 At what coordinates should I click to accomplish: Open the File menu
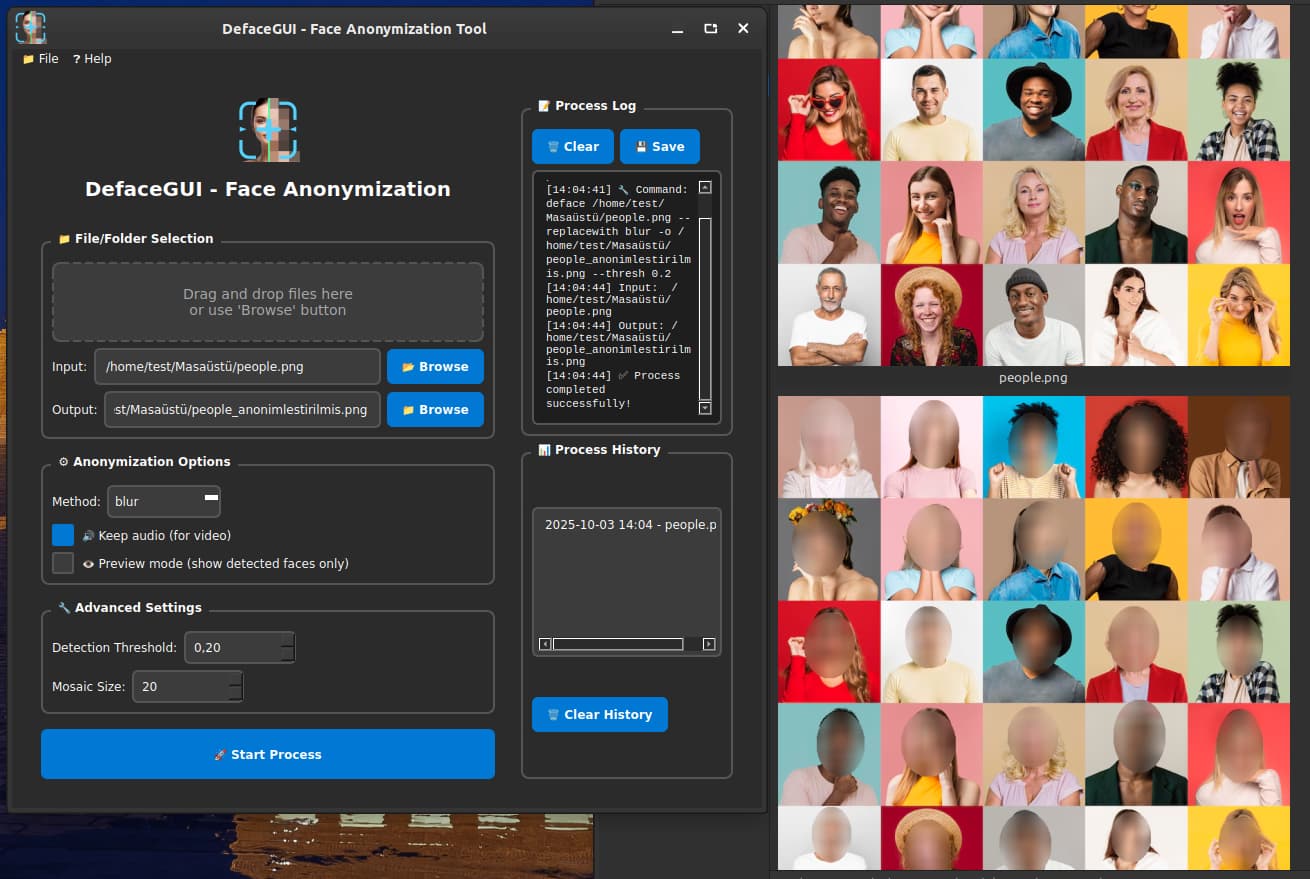[41, 59]
